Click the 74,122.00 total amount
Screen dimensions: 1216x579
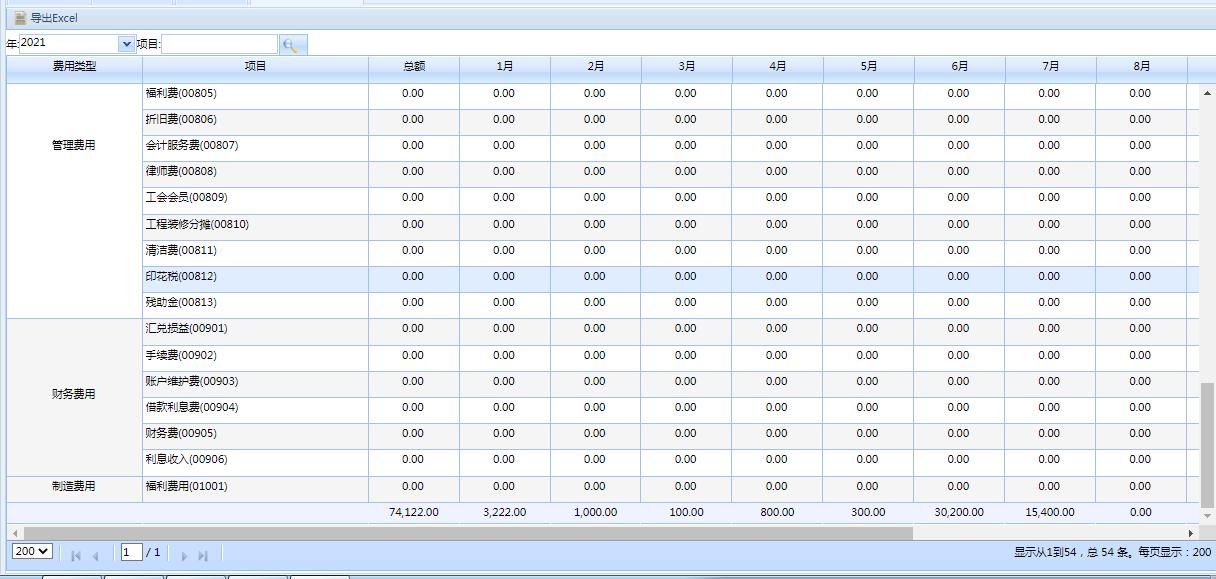tap(414, 512)
